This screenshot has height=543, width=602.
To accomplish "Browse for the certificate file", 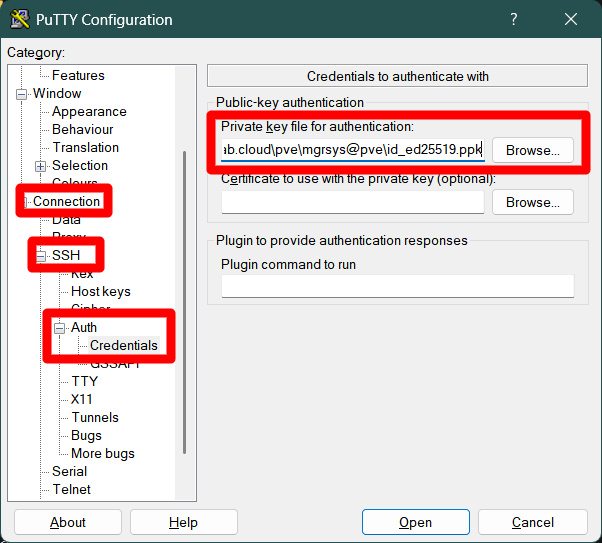I will [x=533, y=202].
